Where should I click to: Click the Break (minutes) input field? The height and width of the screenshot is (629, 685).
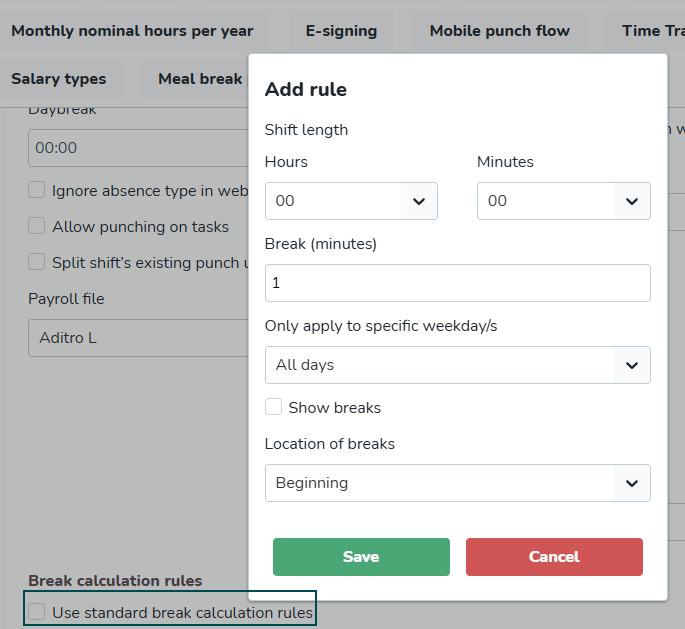pos(457,283)
